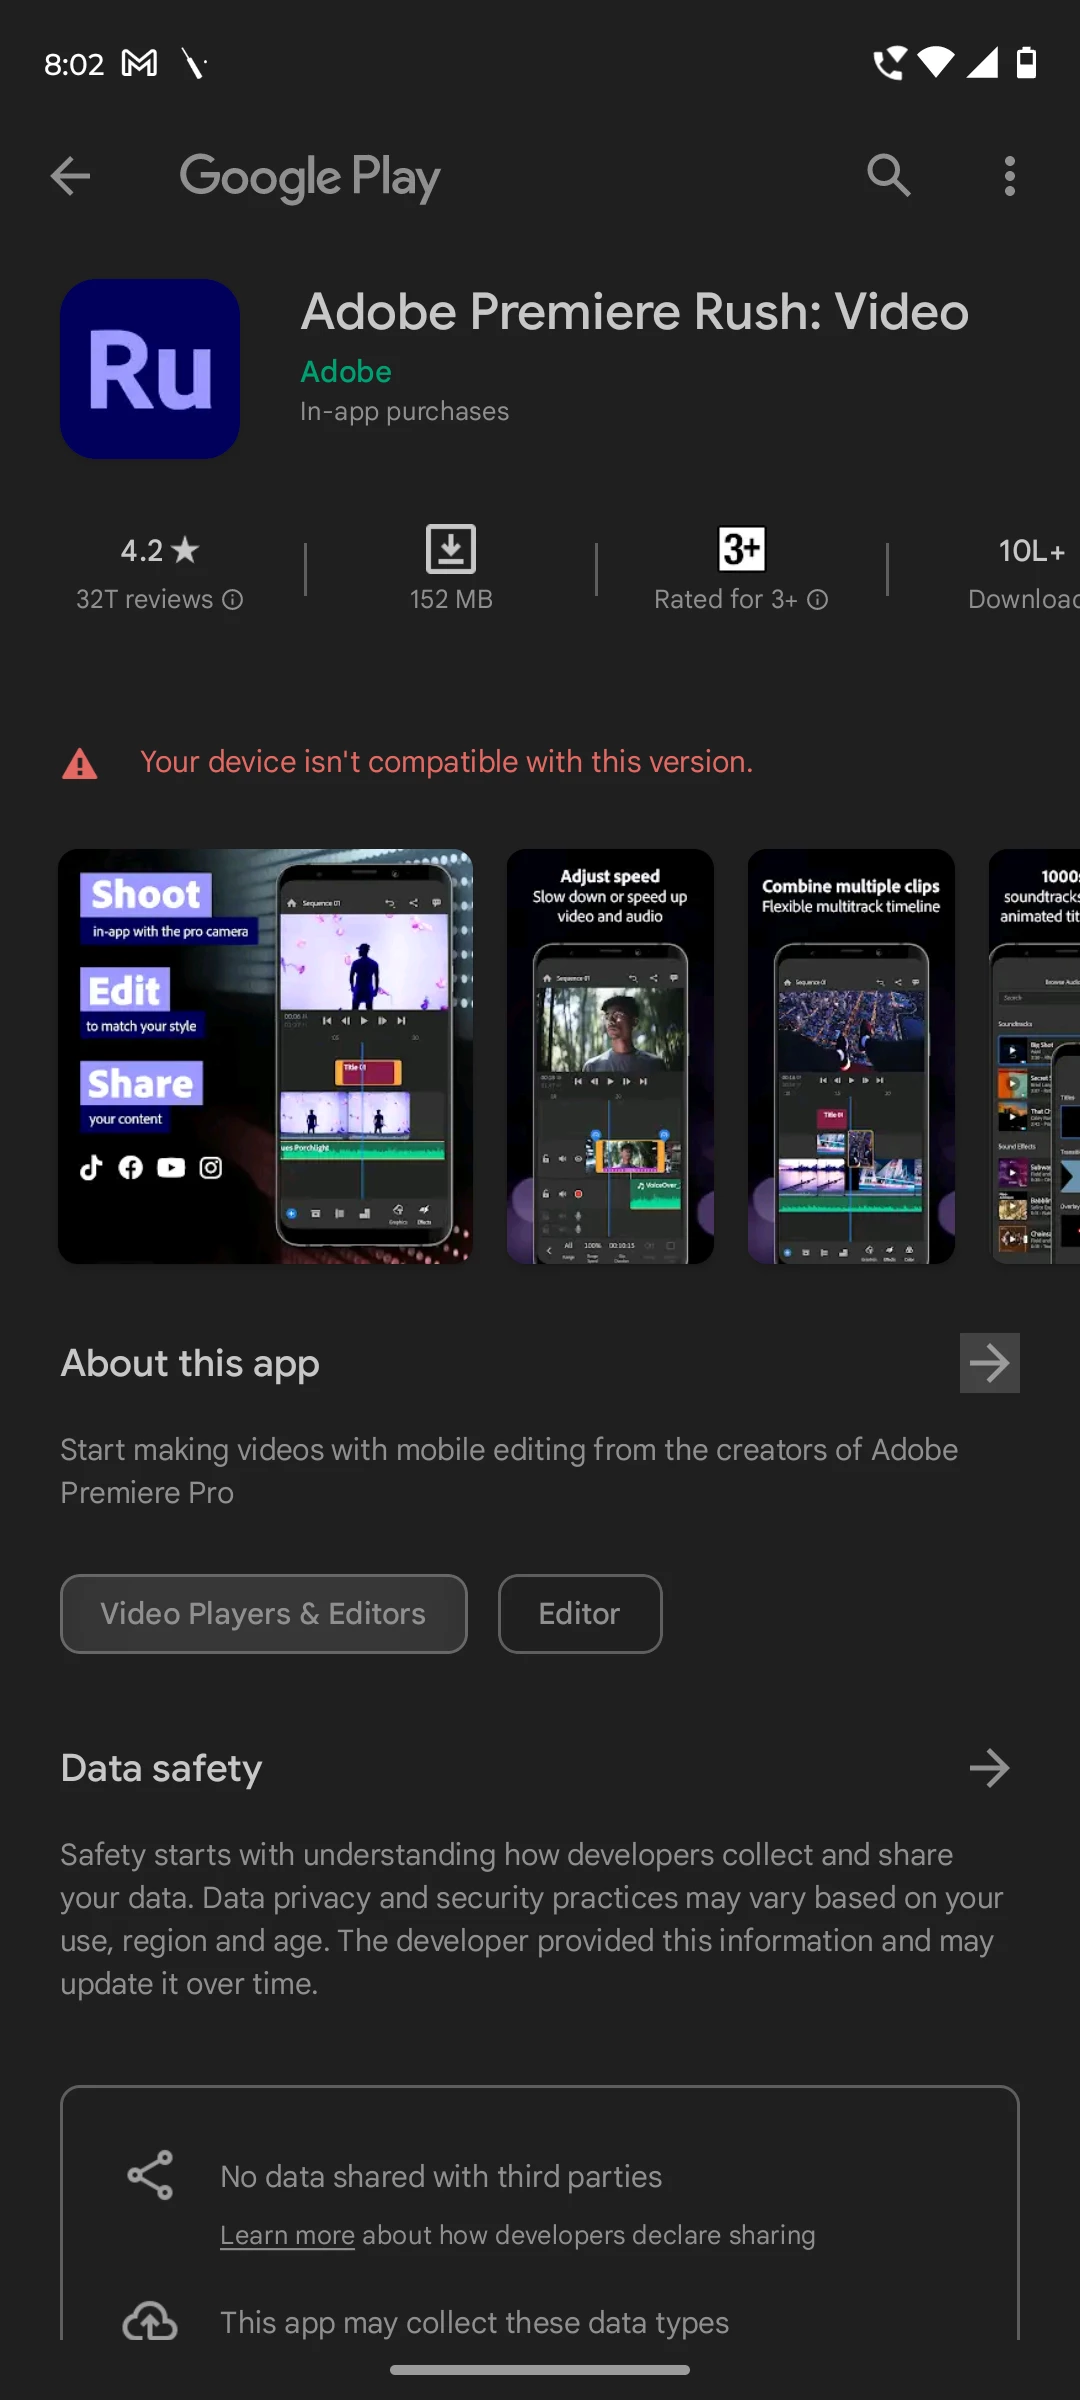Select the Video Players & Editors category chip
Viewport: 1080px width, 2400px height.
coord(264,1614)
